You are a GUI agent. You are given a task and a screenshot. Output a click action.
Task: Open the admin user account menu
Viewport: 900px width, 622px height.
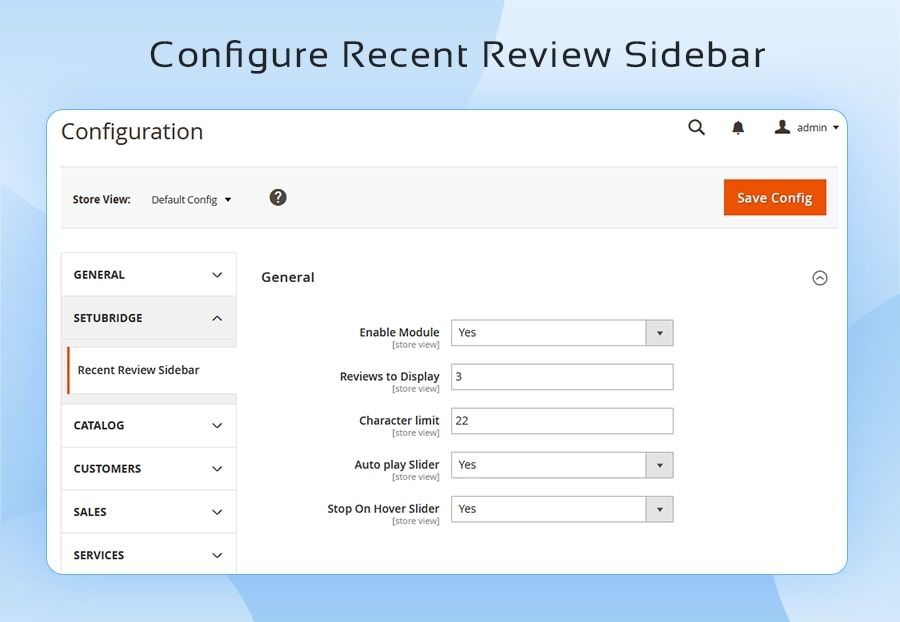coord(806,128)
